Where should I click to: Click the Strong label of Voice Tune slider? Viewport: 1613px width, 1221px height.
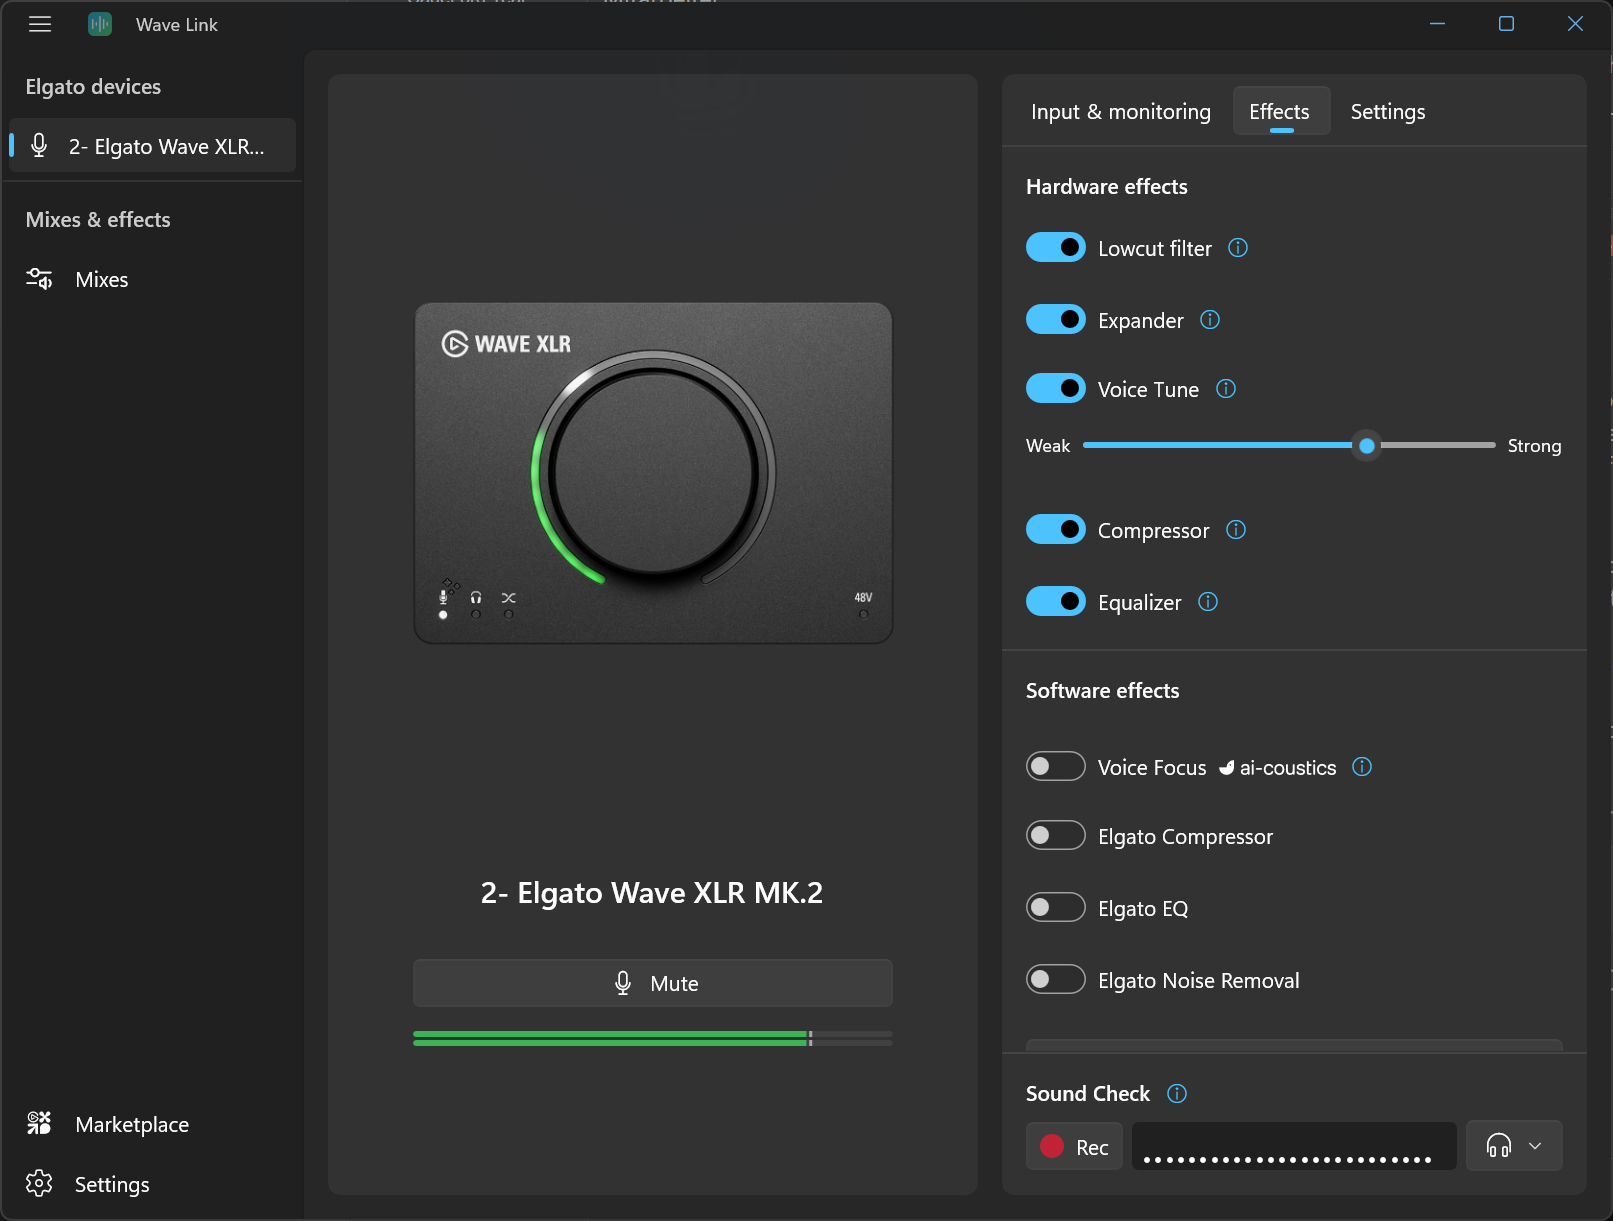[1535, 446]
